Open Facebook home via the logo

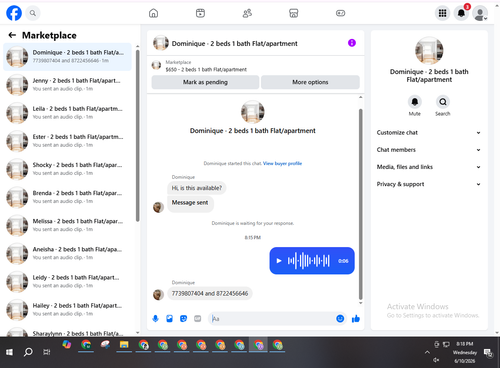coord(14,13)
